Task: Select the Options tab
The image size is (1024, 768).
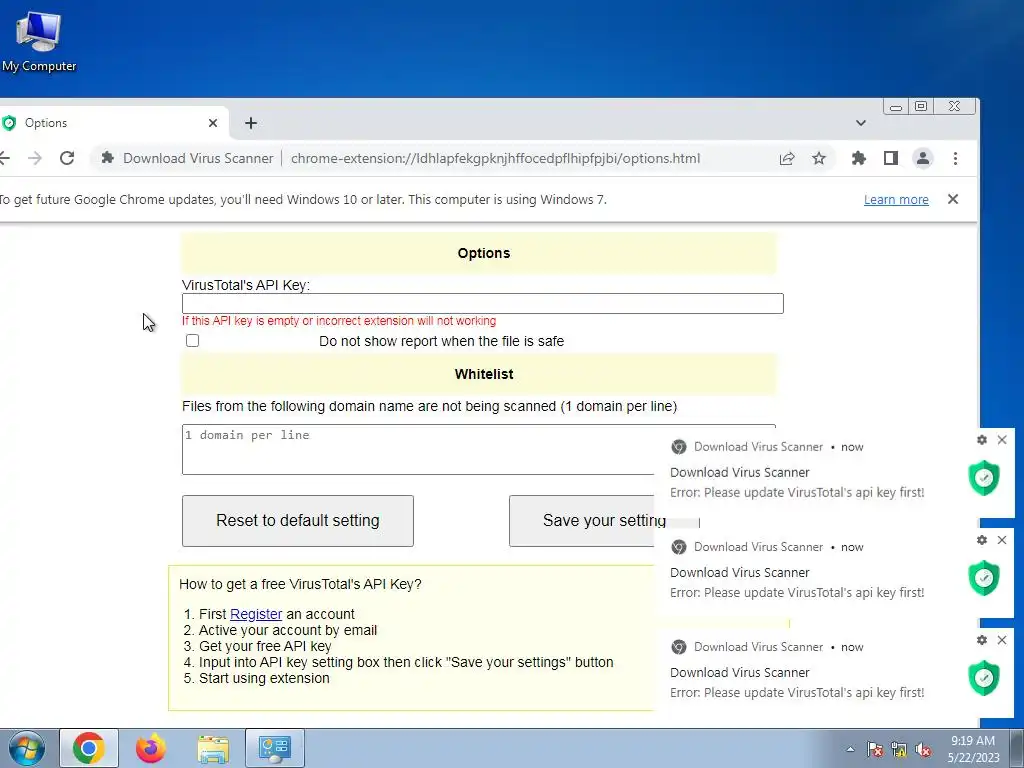Action: tap(111, 123)
